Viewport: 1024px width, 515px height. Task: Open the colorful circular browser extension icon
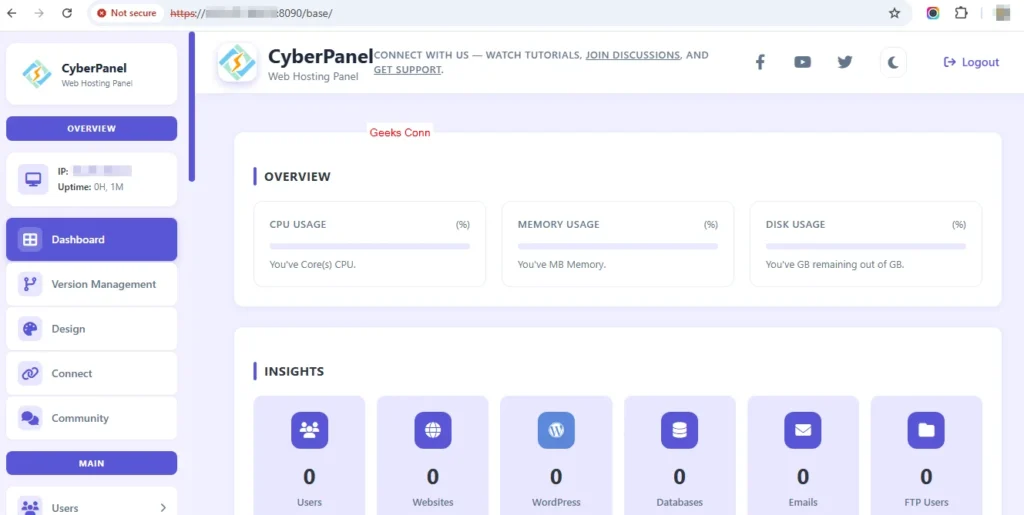[x=933, y=13]
